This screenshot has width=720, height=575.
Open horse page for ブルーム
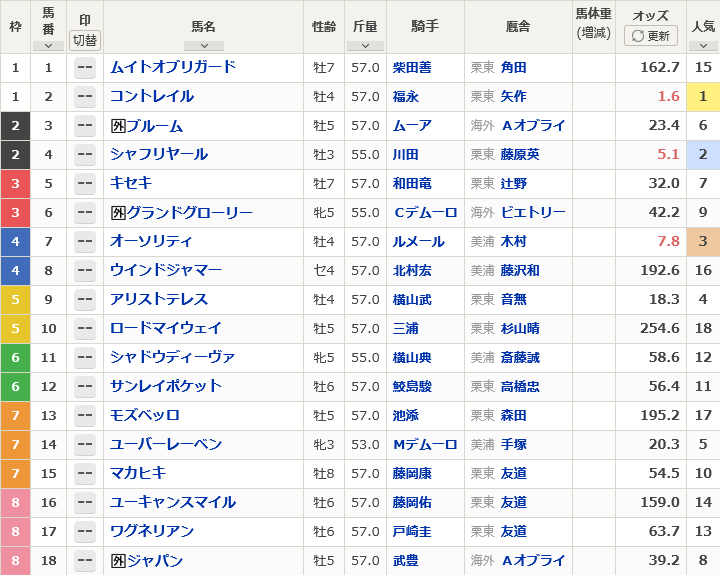coord(154,125)
